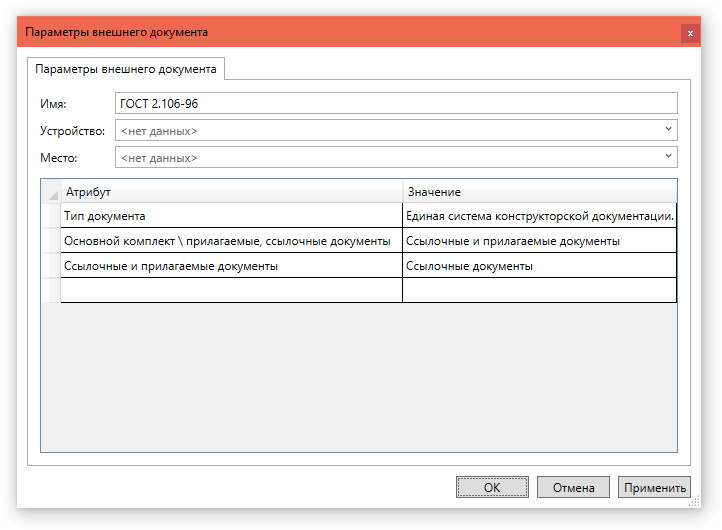Viewport: 722px width, 530px height.
Task: Click the 'Ссылочные документы' value cell
Action: (x=539, y=266)
